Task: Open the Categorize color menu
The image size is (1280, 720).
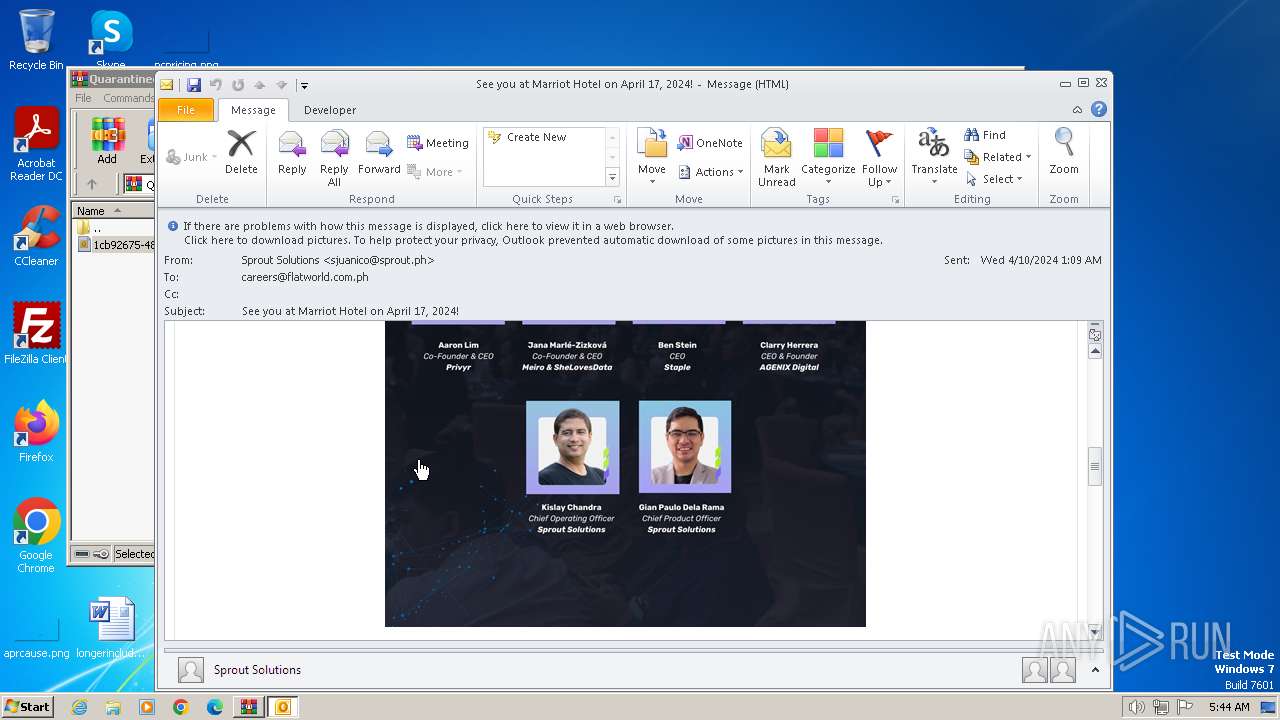Action: [828, 158]
